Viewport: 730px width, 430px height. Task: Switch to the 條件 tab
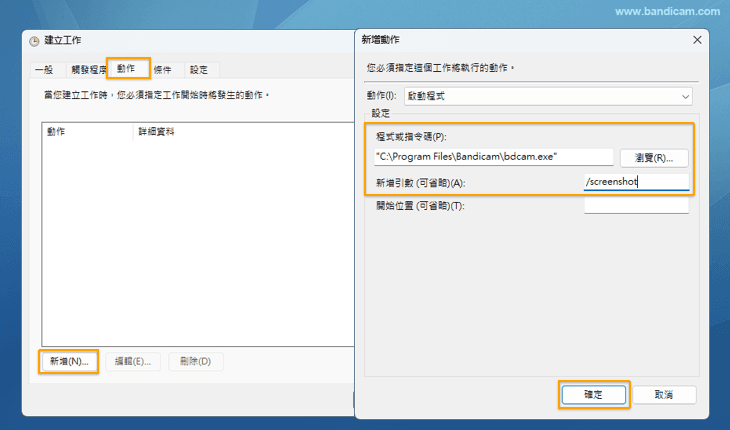point(163,70)
